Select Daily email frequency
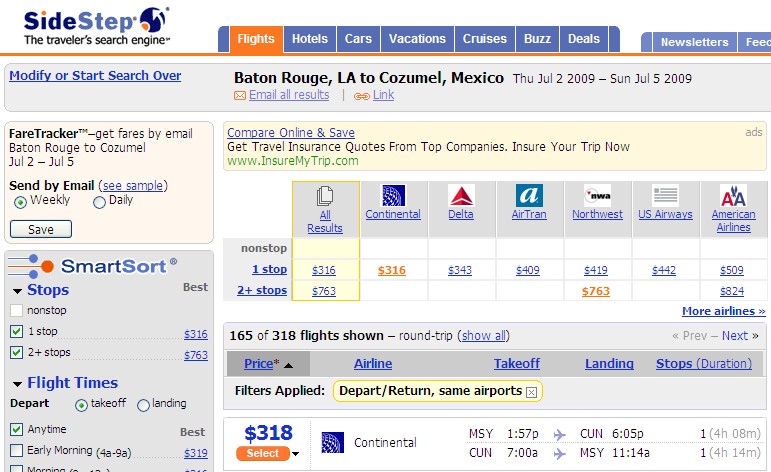Viewport: 771px width, 472px height. [99, 202]
